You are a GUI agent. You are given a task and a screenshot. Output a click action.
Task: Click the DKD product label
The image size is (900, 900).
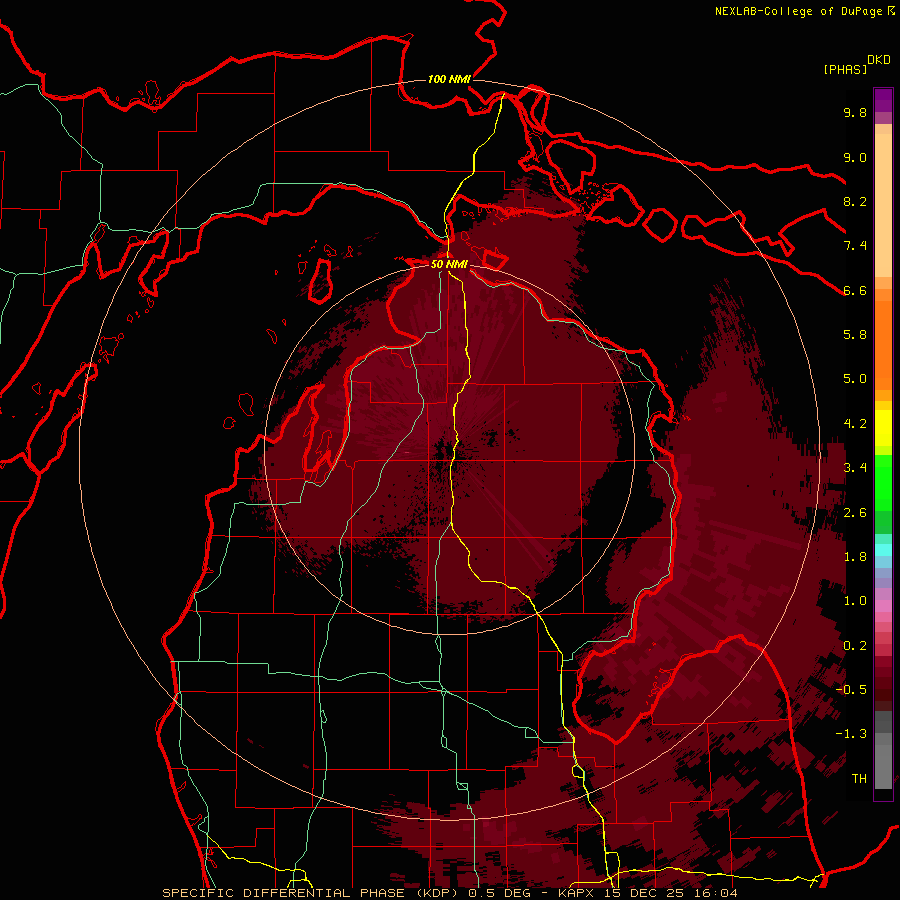click(879, 60)
